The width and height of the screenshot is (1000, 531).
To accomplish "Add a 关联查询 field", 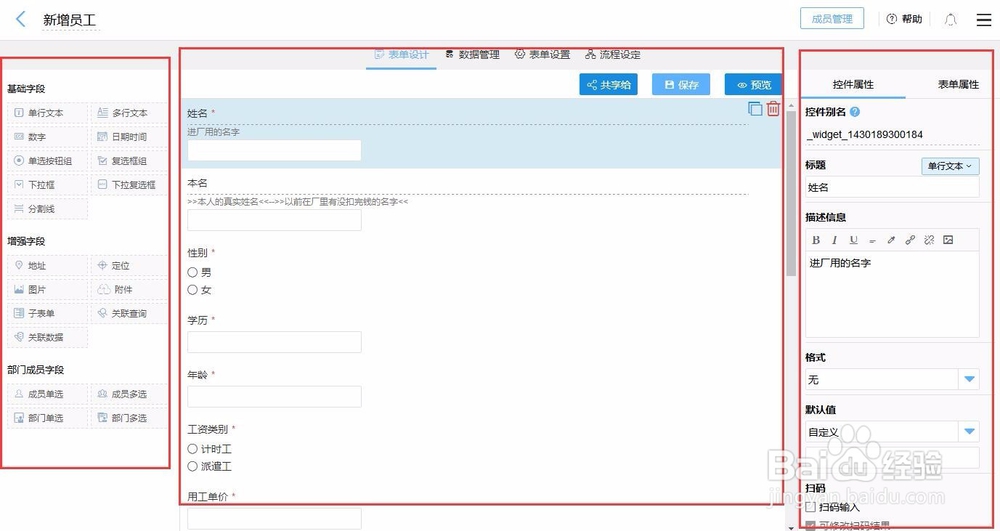I will point(129,314).
